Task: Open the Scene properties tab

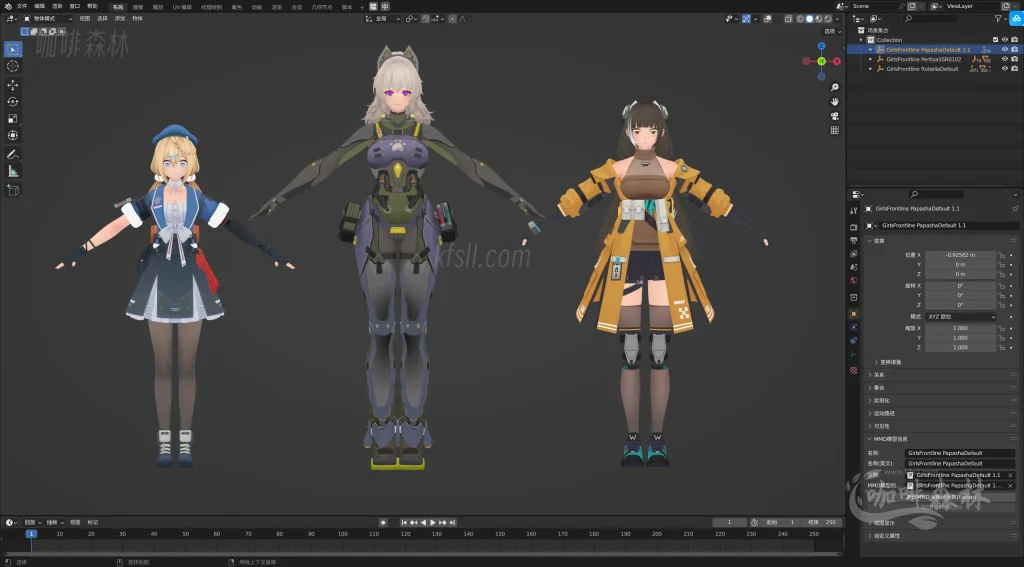Action: (x=854, y=267)
